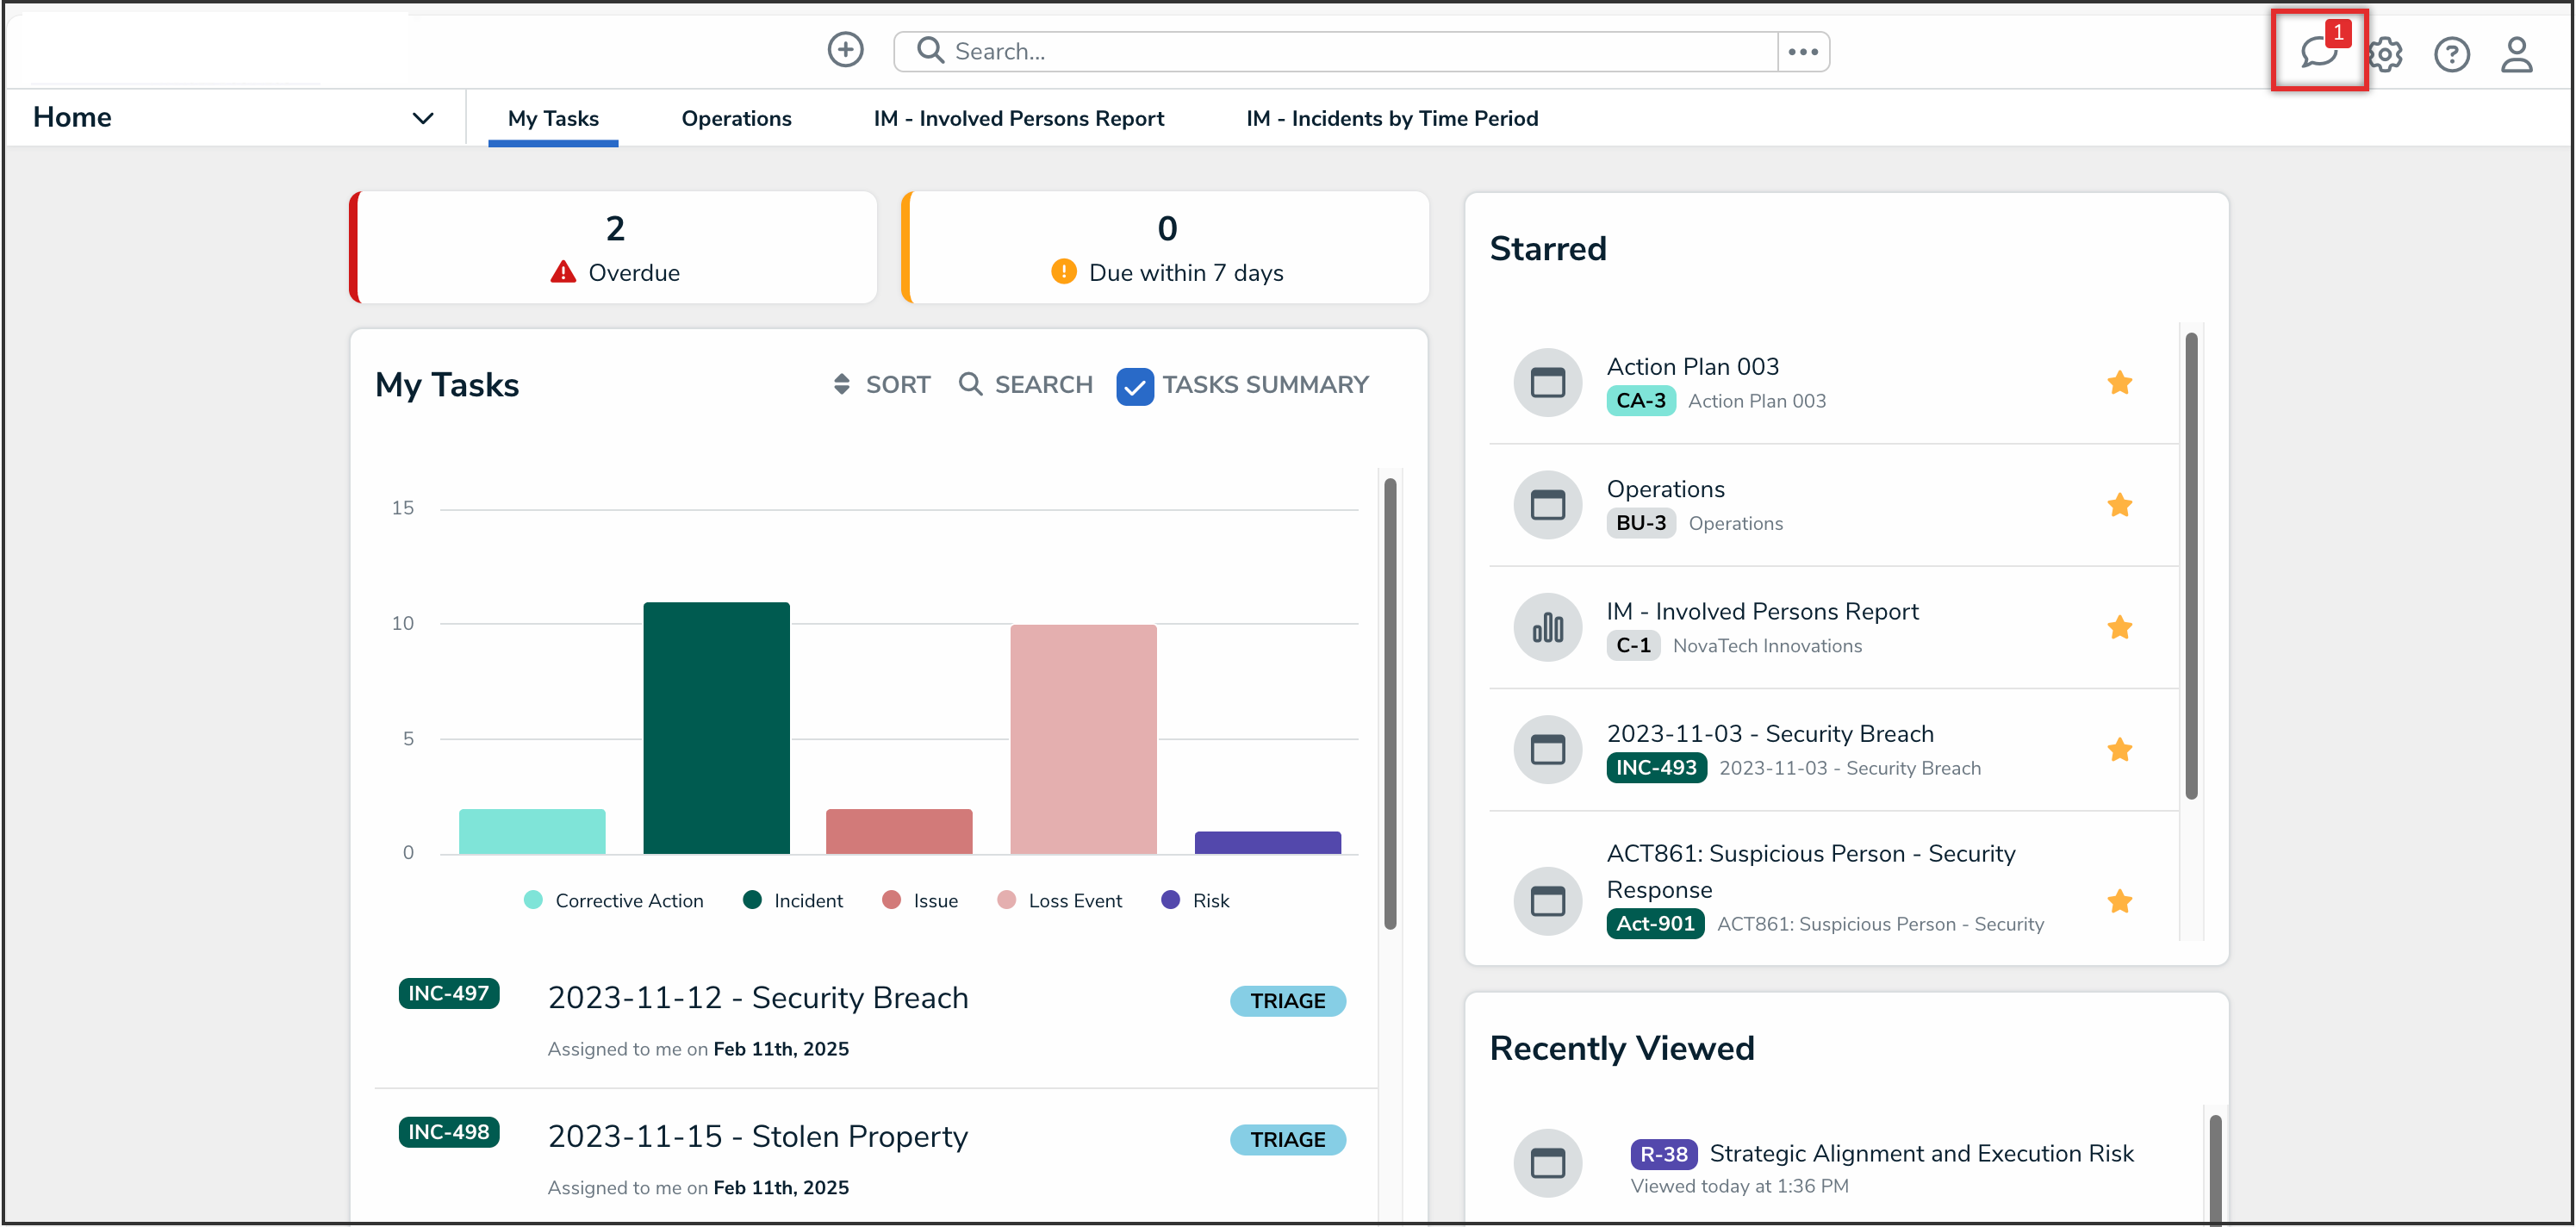Open the search bar more options ellipsis

1802,52
